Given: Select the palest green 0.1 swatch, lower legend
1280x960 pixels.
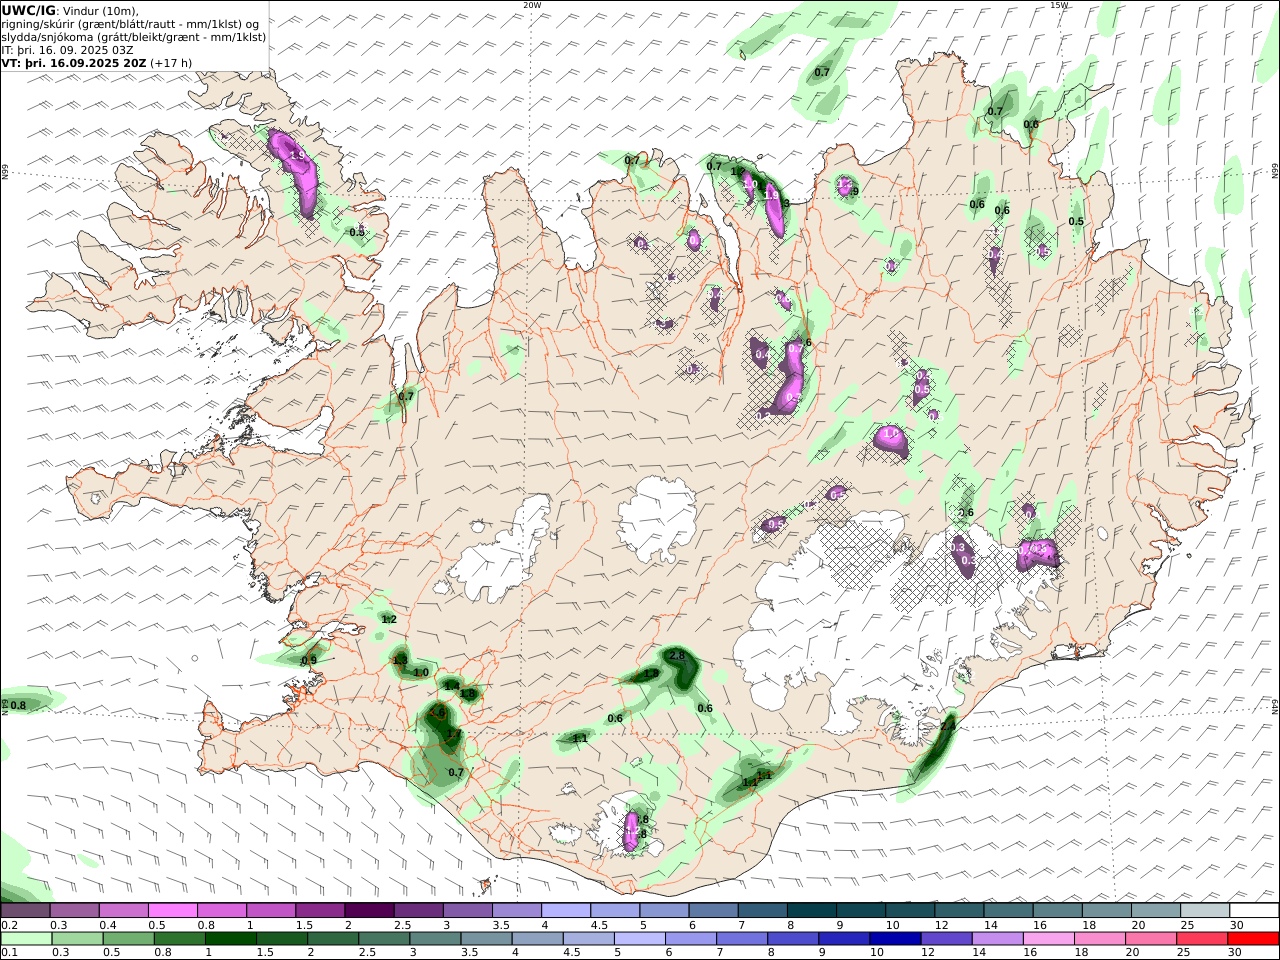Looking at the screenshot, I should tap(26, 939).
